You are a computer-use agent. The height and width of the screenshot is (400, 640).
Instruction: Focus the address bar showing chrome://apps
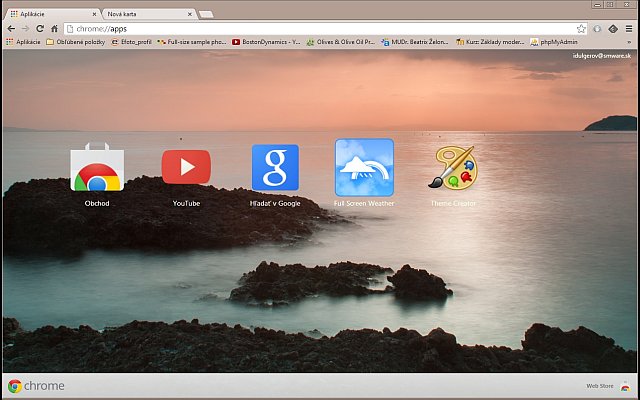pos(325,29)
